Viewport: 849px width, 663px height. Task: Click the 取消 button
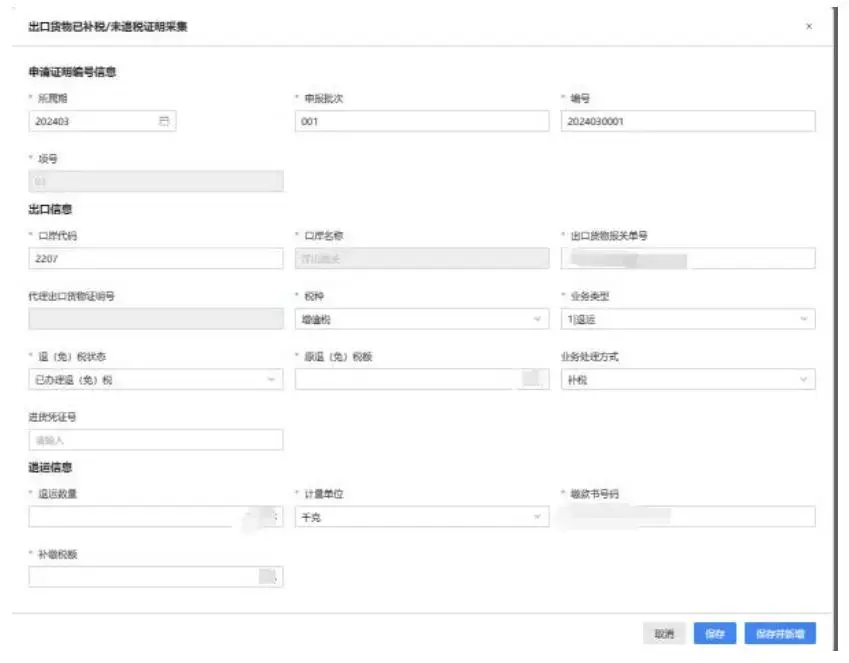[x=664, y=634]
